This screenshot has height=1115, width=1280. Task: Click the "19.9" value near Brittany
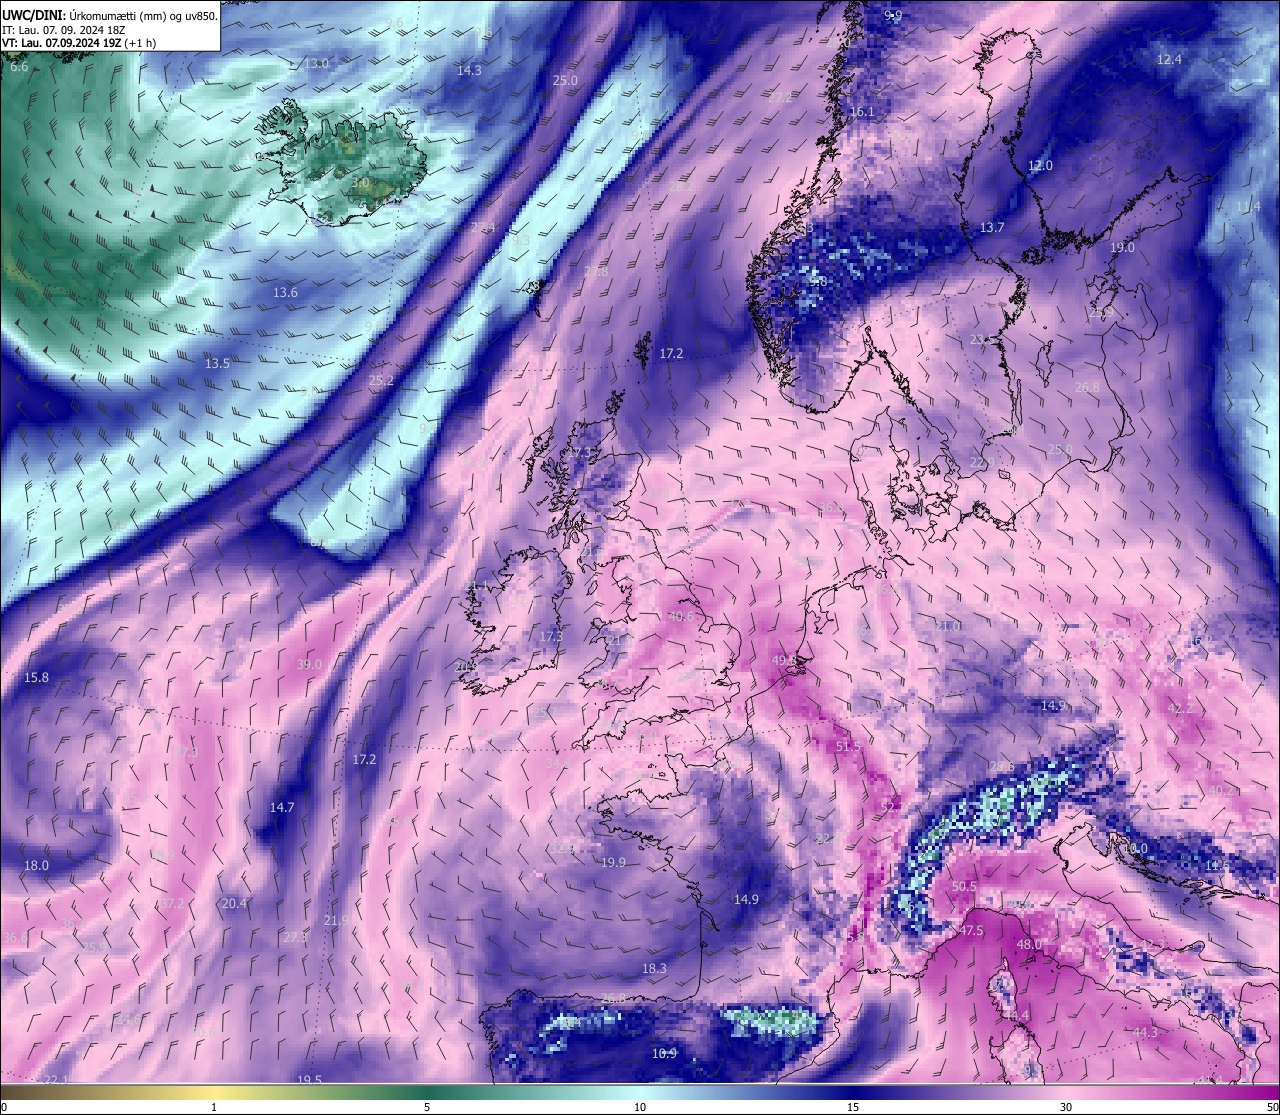pyautogui.click(x=613, y=863)
